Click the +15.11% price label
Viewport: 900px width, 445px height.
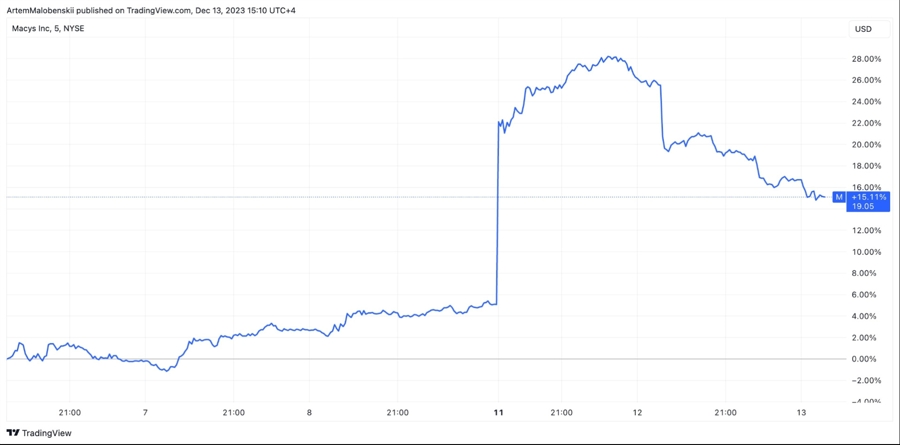click(867, 197)
